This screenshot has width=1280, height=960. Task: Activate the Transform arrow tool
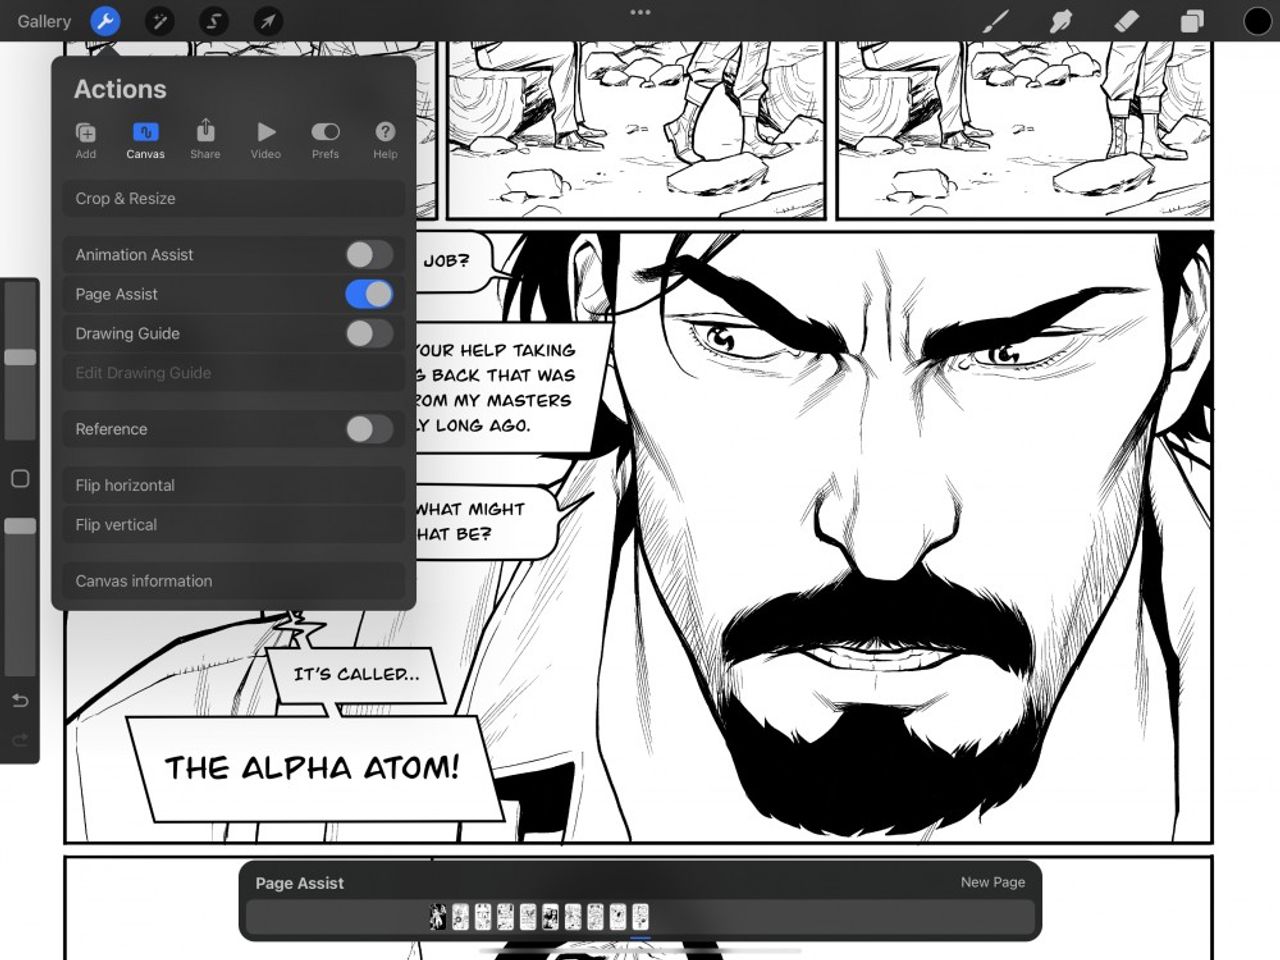click(x=267, y=21)
